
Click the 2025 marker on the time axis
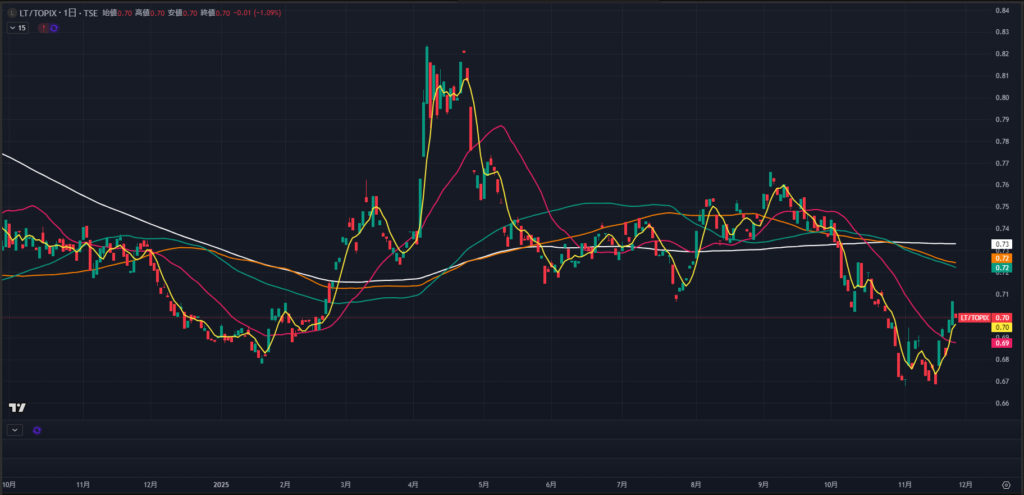click(220, 484)
